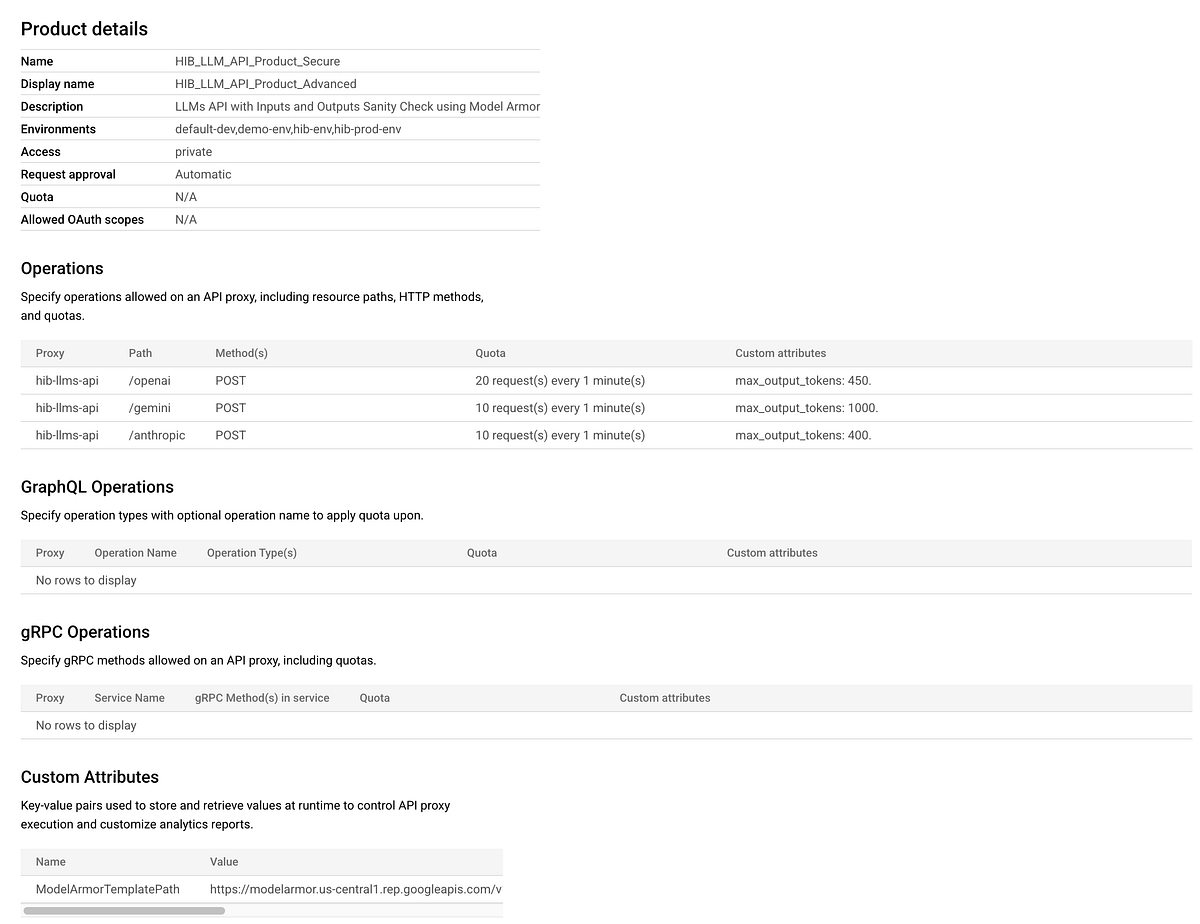Click max_output_tokens: 450 attribute cell
This screenshot has width=1200, height=924.
coord(803,381)
